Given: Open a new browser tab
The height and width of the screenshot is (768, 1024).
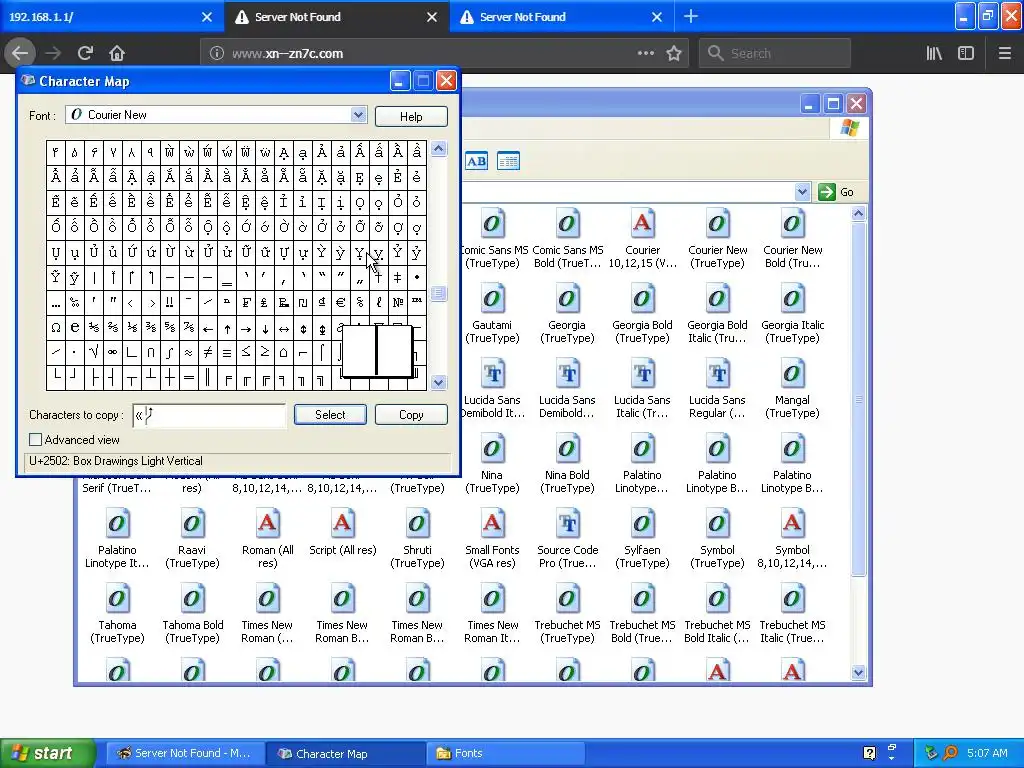Looking at the screenshot, I should click(691, 17).
